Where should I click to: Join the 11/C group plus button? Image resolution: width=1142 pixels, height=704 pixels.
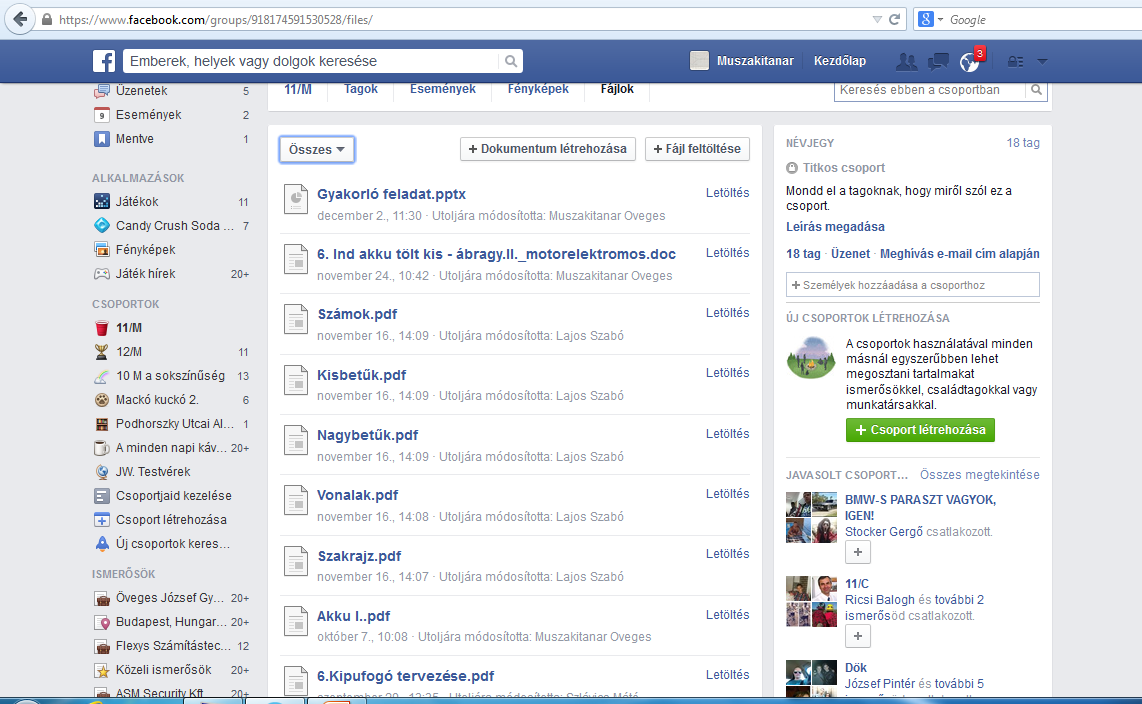coord(858,636)
